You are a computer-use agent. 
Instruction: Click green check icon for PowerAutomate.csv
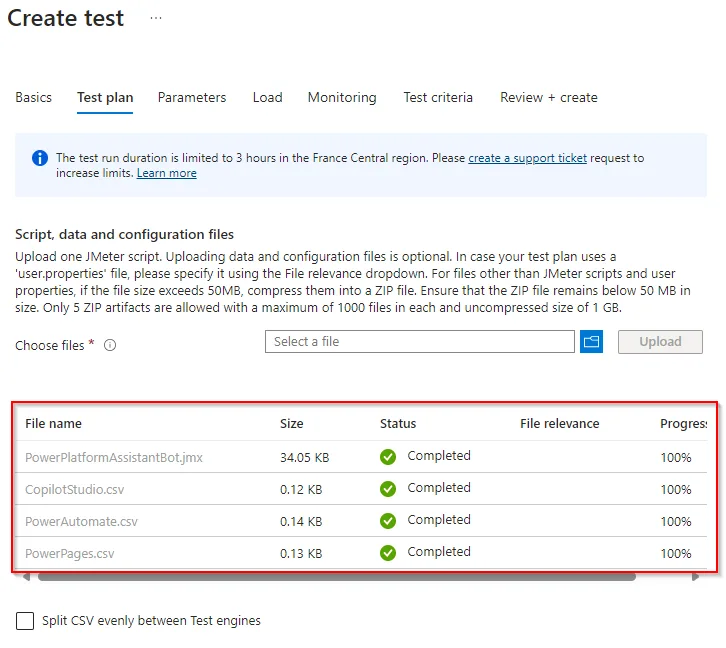pyautogui.click(x=388, y=521)
